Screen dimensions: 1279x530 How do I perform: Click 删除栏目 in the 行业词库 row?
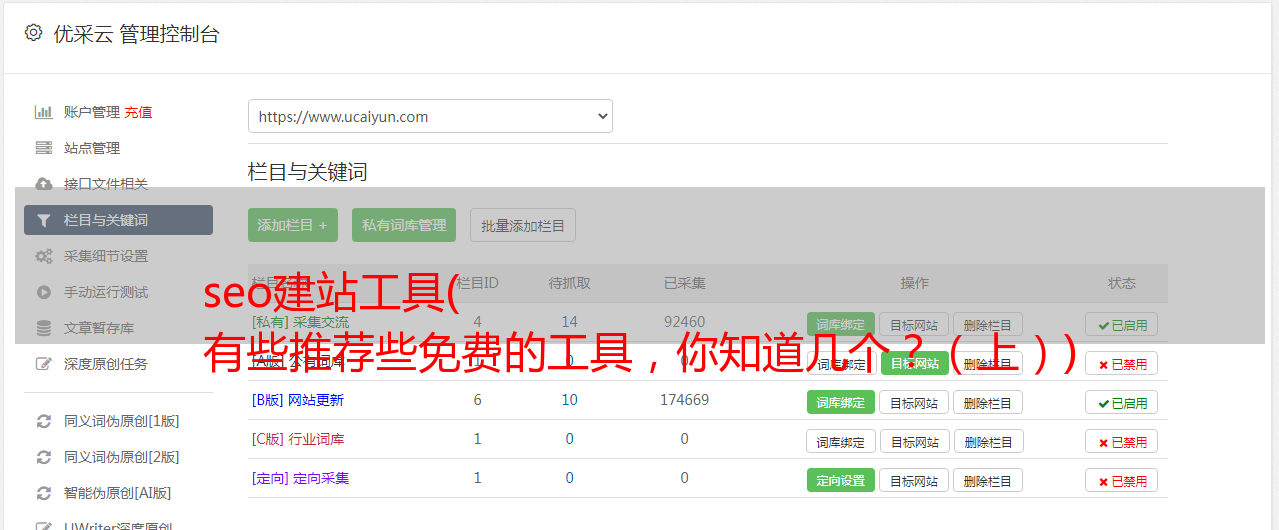[988, 441]
